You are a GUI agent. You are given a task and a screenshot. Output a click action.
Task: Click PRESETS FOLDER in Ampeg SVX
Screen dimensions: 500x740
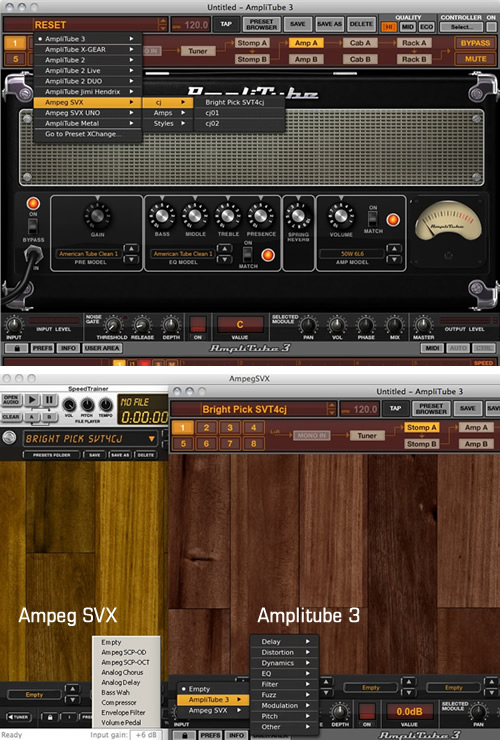[51, 455]
